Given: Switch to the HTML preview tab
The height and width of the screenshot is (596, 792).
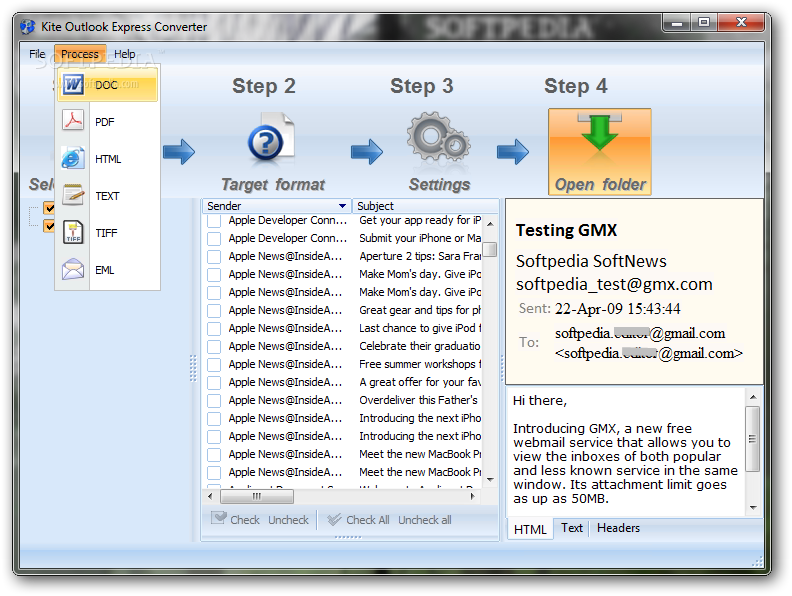Looking at the screenshot, I should [x=530, y=529].
